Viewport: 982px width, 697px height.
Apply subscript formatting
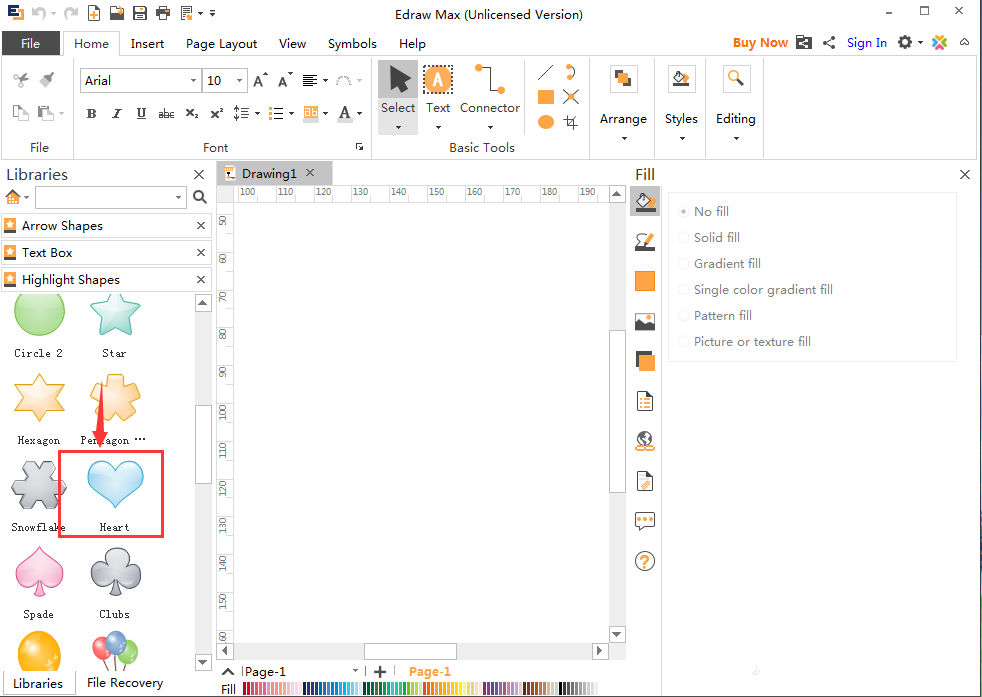coord(192,113)
